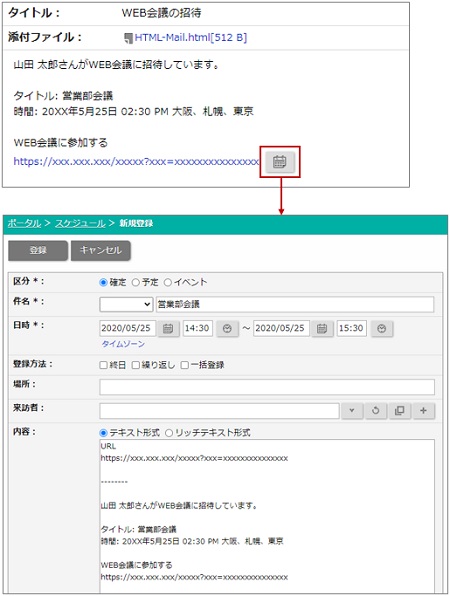The image size is (450, 596).
Task: Select the 予定 radio button
Action: click(x=135, y=282)
